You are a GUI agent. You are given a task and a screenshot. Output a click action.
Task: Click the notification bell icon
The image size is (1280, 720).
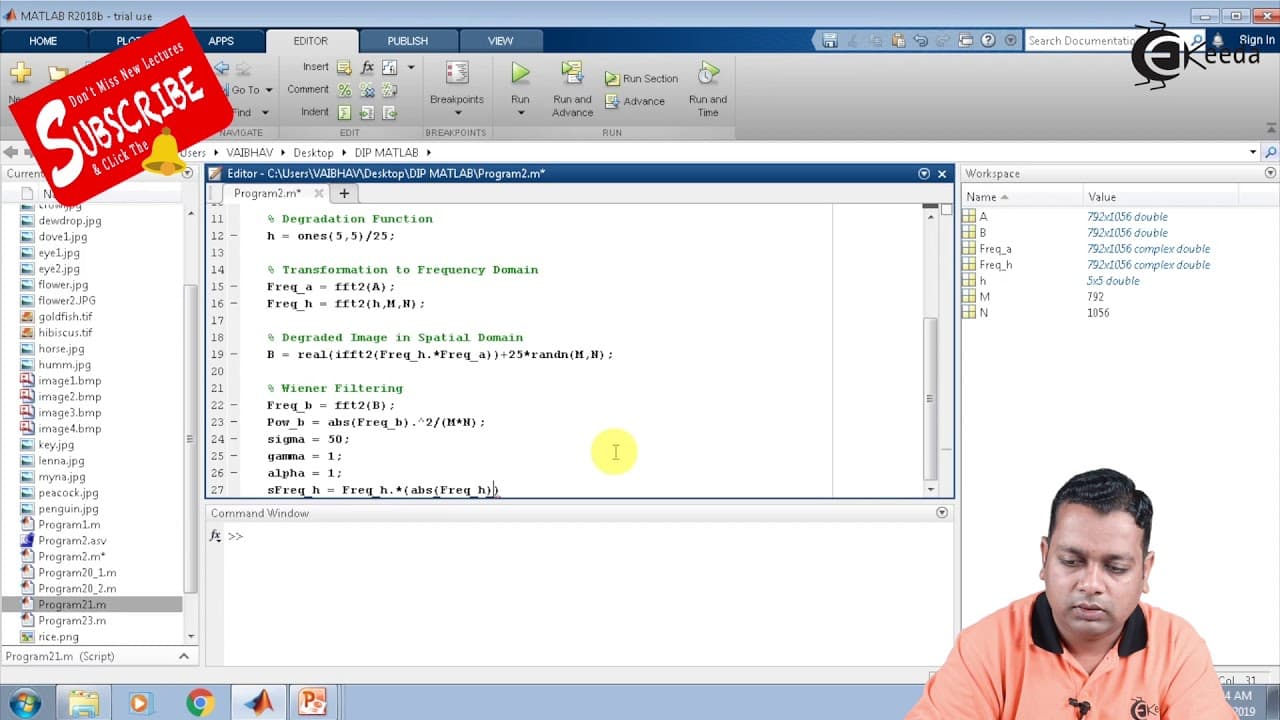pyautogui.click(x=1218, y=41)
